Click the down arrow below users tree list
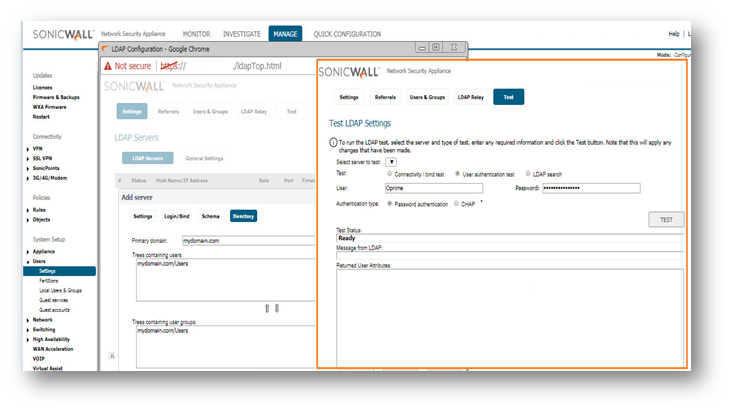 coord(279,308)
